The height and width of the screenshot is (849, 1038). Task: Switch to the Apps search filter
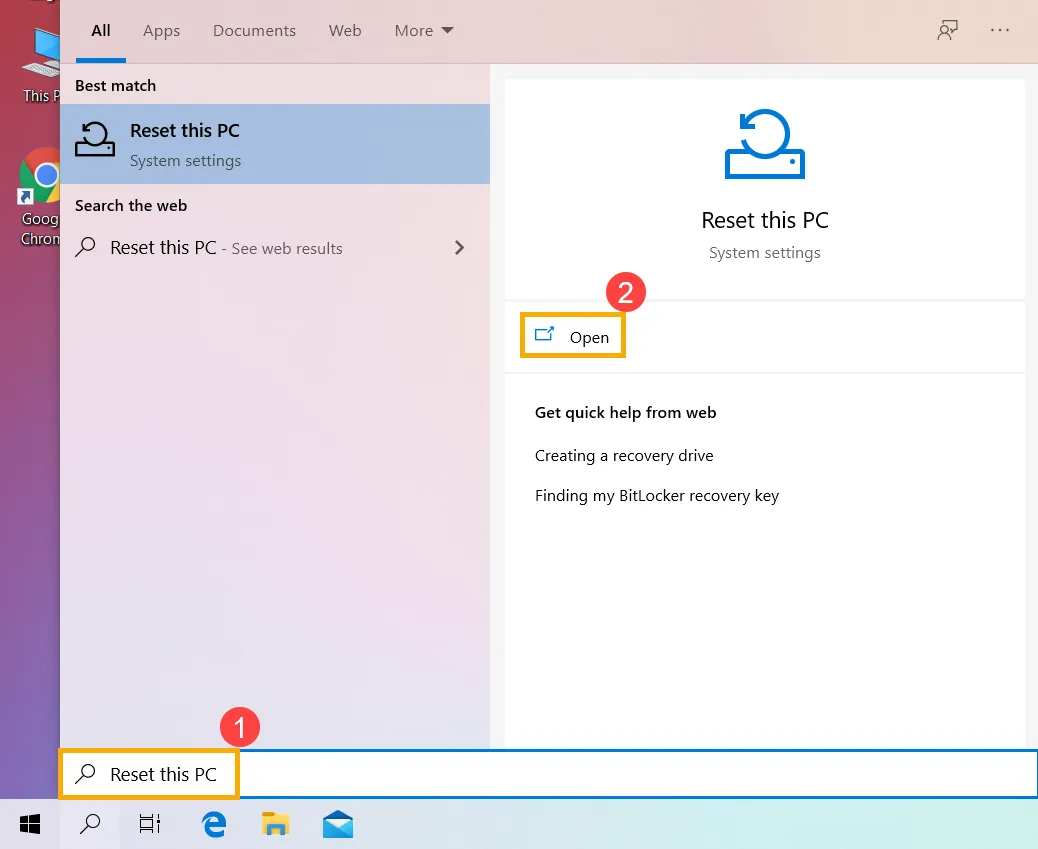(161, 30)
